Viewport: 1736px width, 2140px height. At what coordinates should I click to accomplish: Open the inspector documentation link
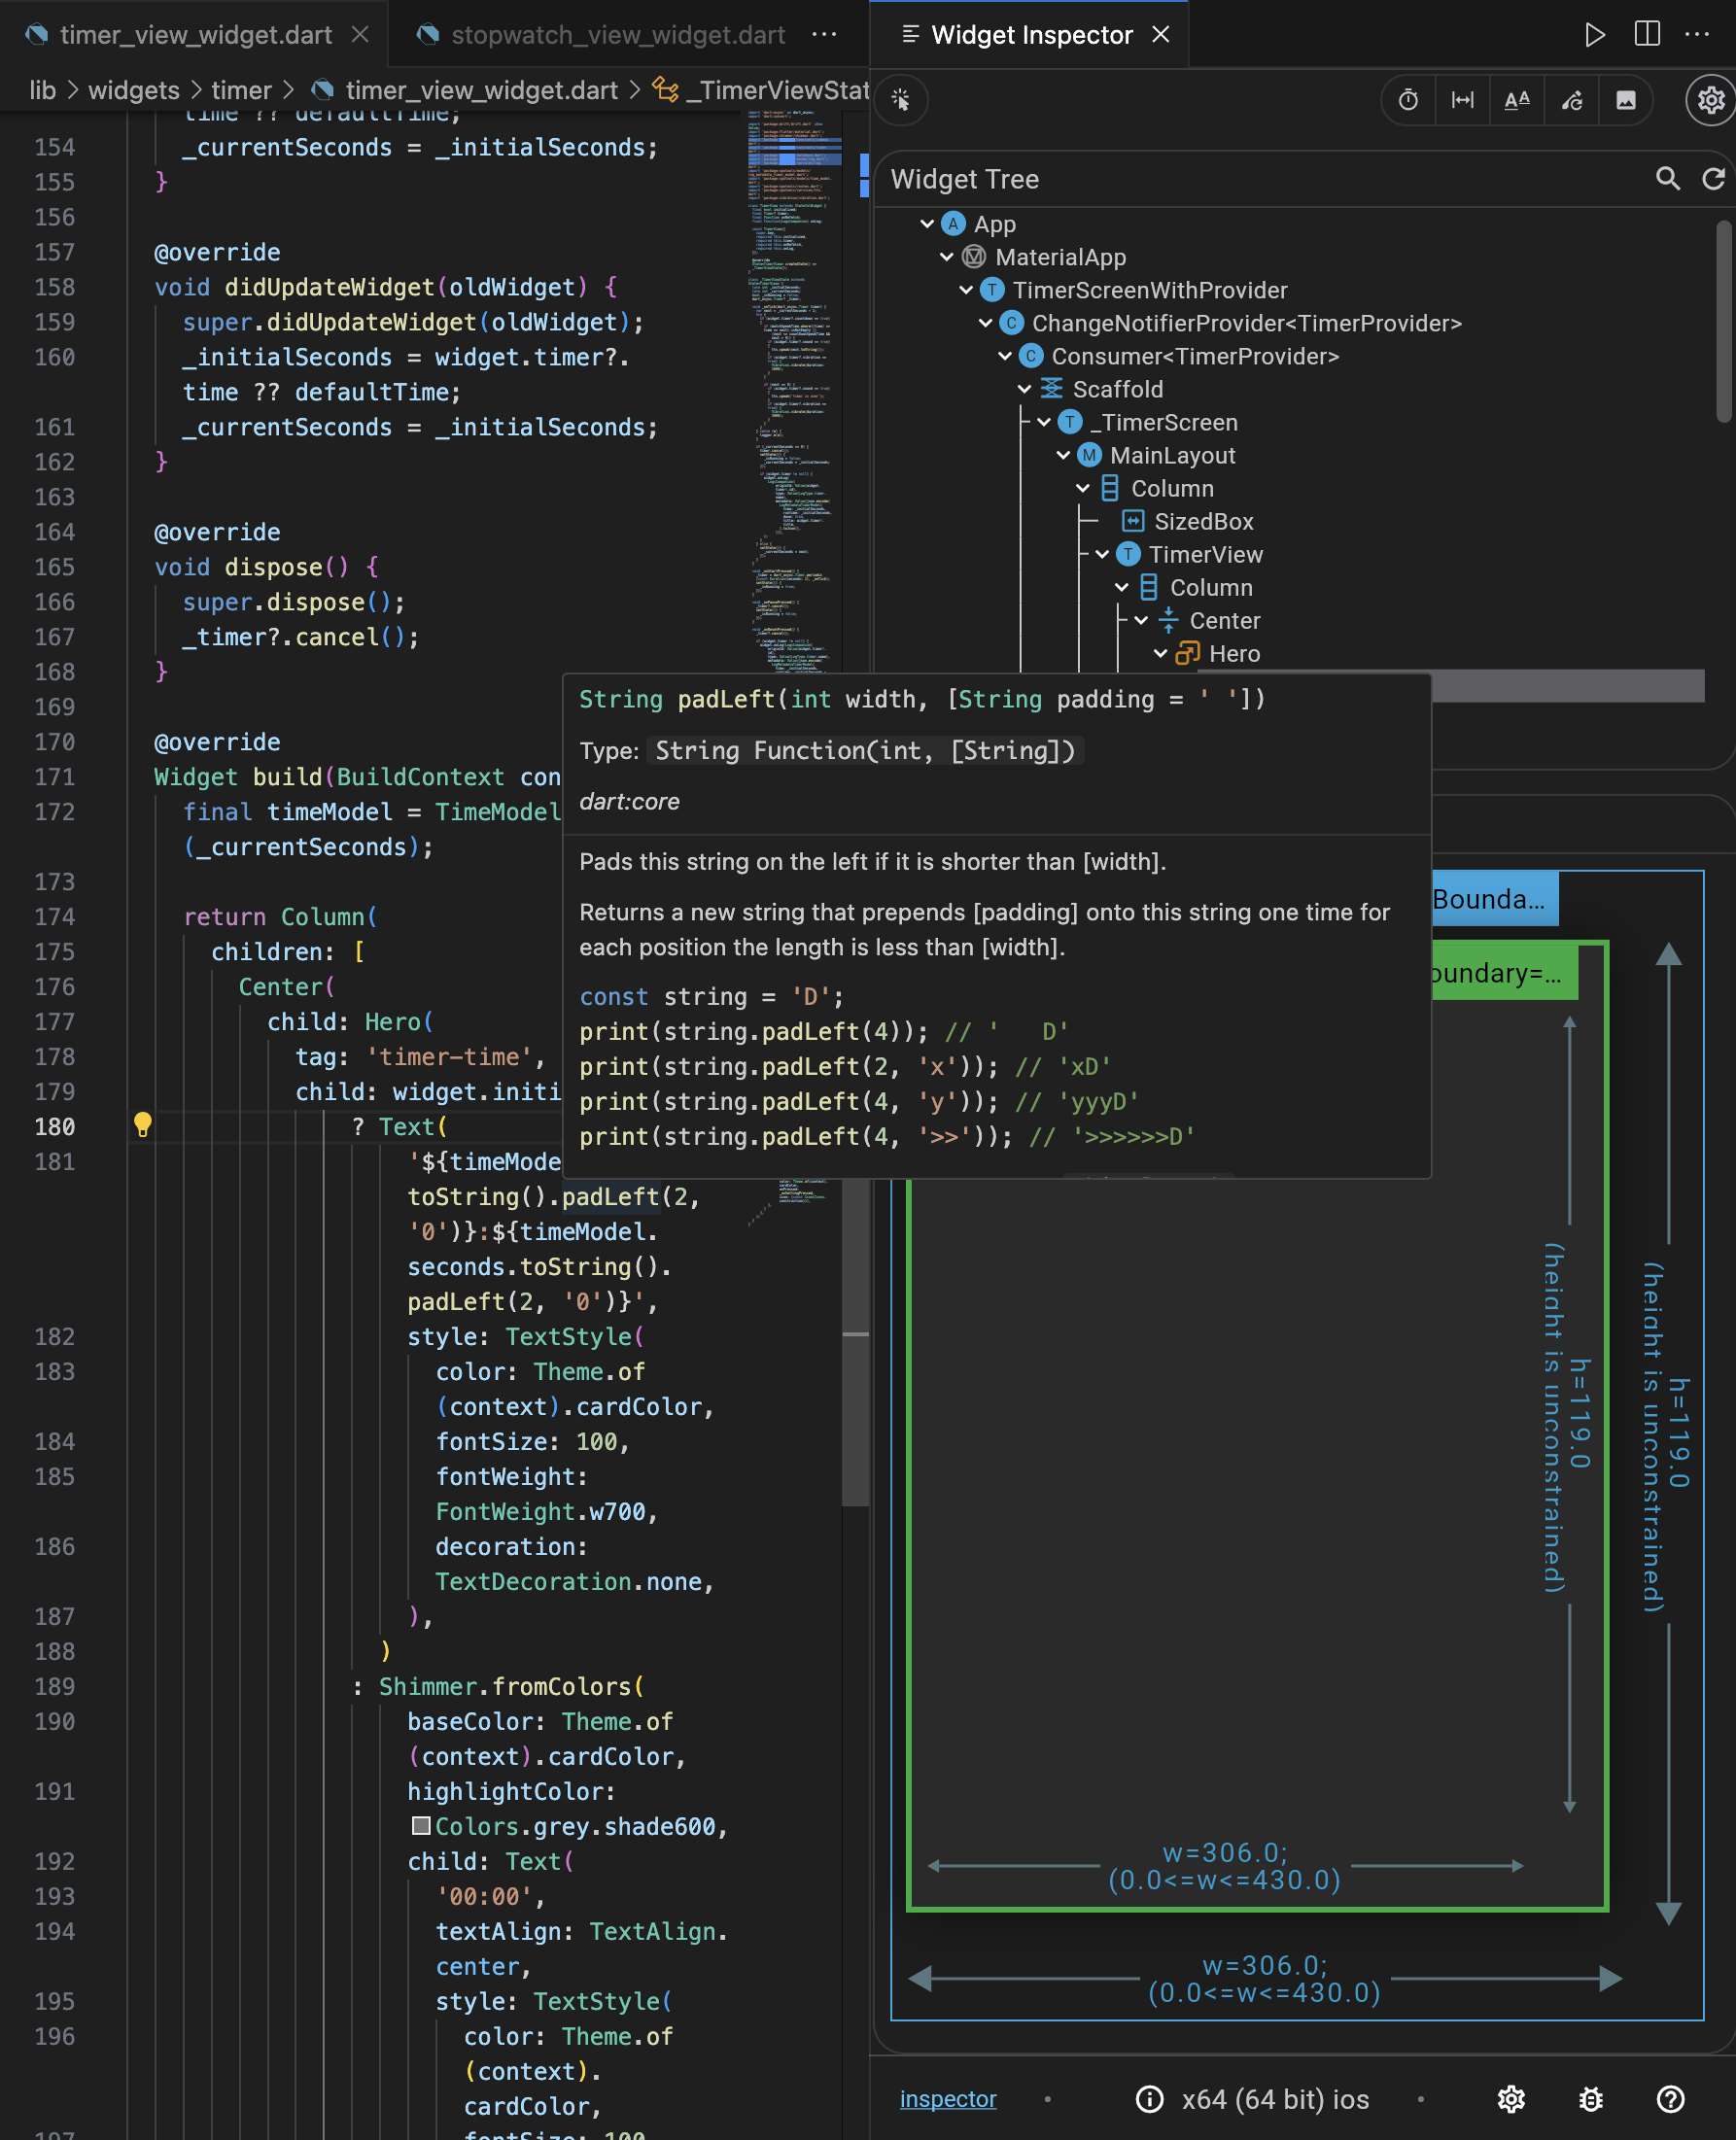pyautogui.click(x=948, y=2099)
